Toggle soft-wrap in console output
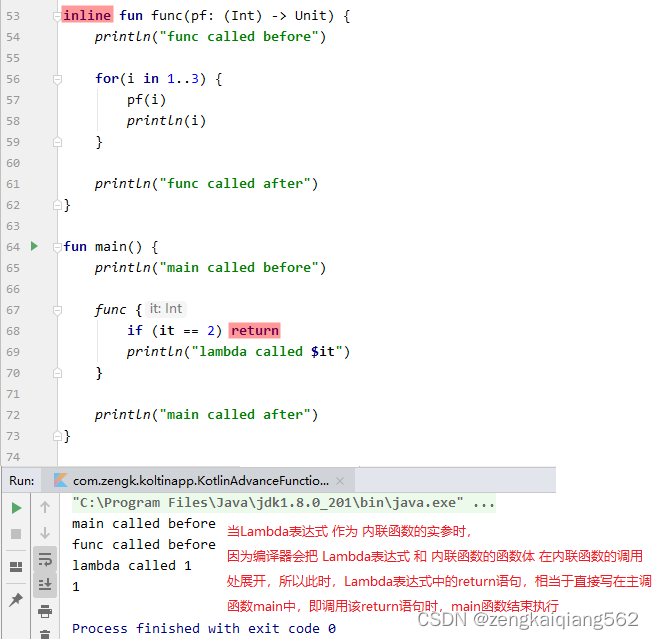This screenshot has height=639, width=653. (x=45, y=559)
